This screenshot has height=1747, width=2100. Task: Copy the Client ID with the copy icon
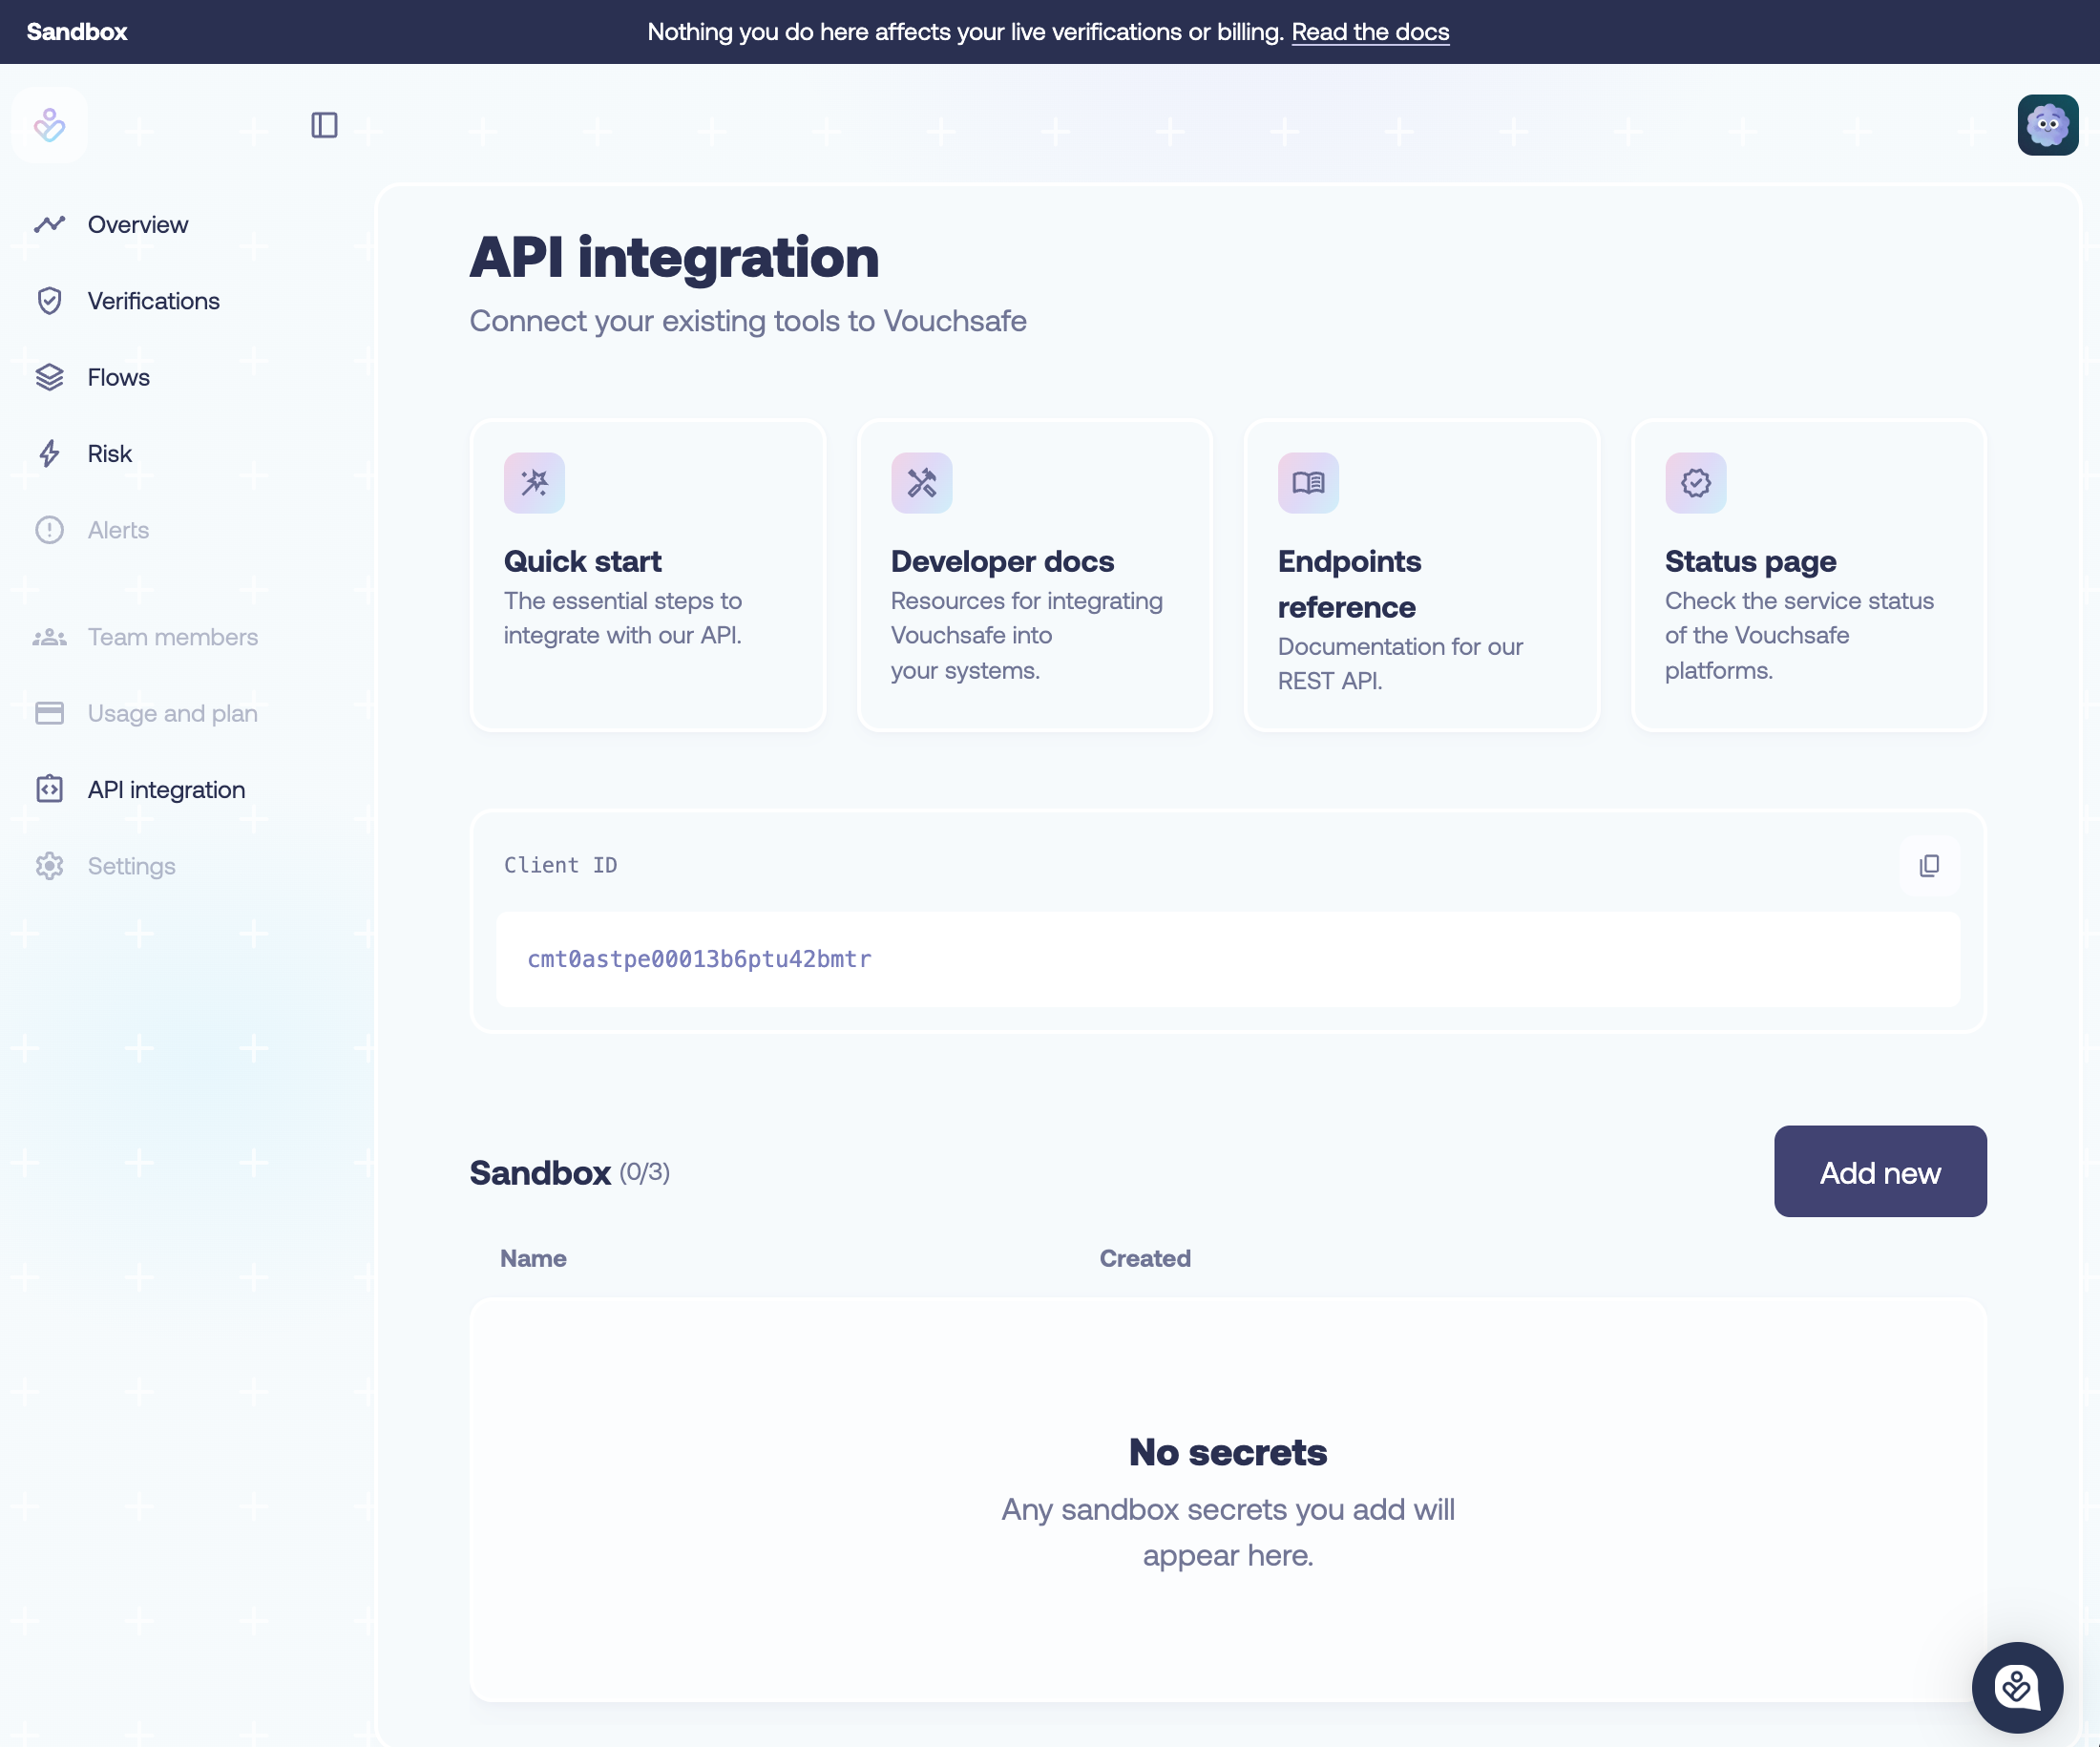coord(1929,865)
